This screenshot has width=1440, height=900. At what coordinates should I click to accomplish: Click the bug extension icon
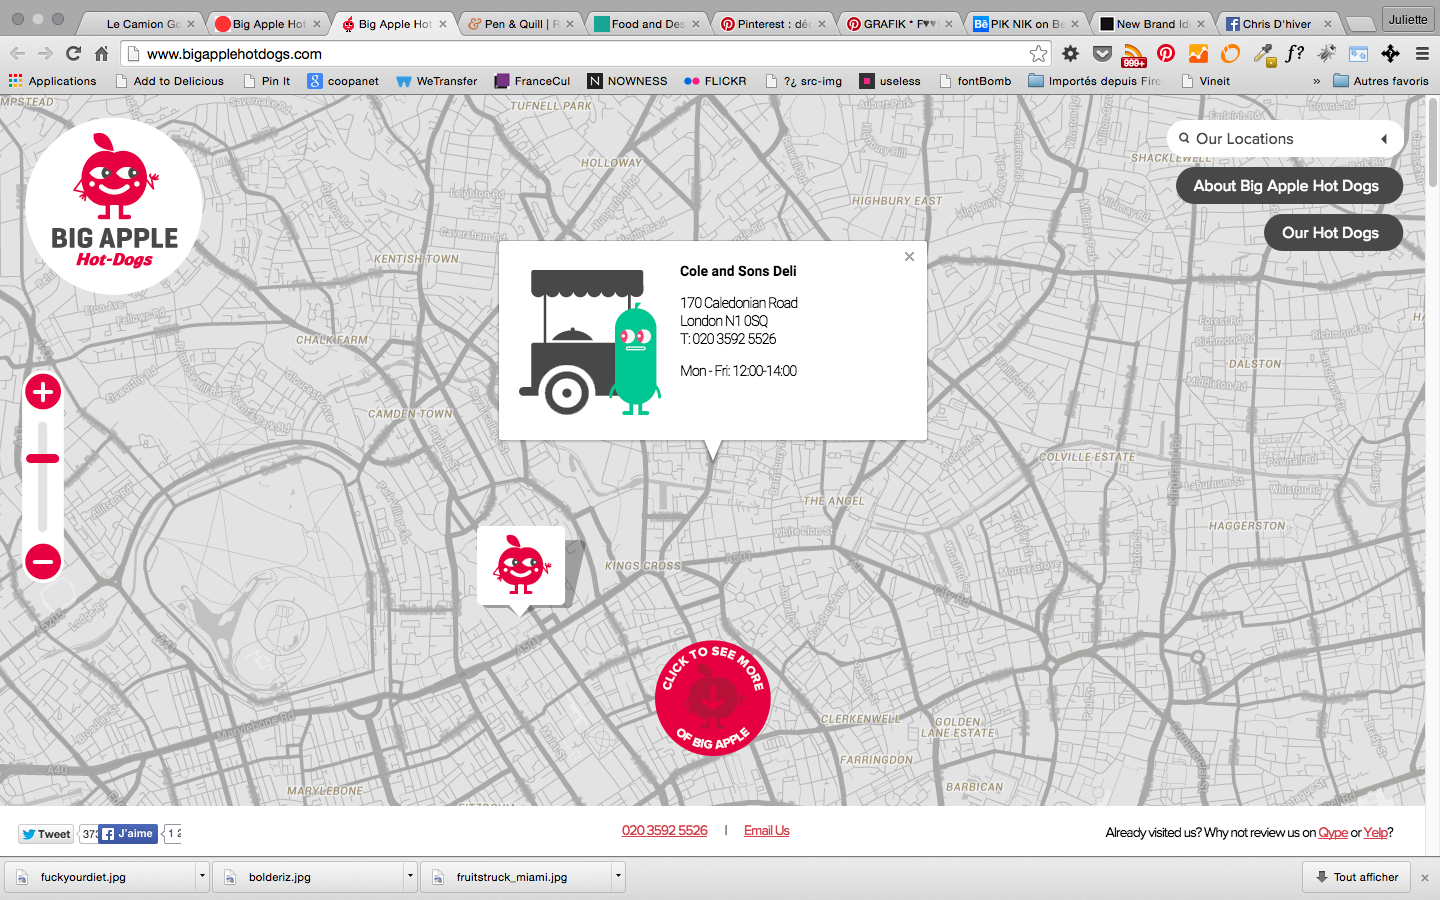[1327, 54]
